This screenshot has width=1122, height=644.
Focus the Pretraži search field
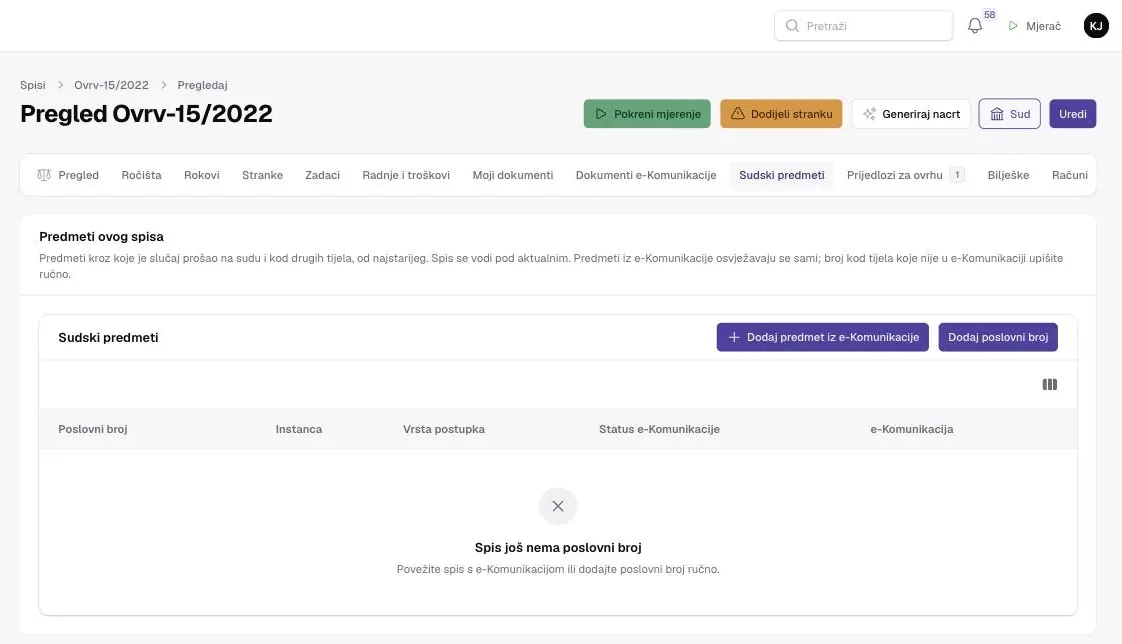(x=864, y=26)
